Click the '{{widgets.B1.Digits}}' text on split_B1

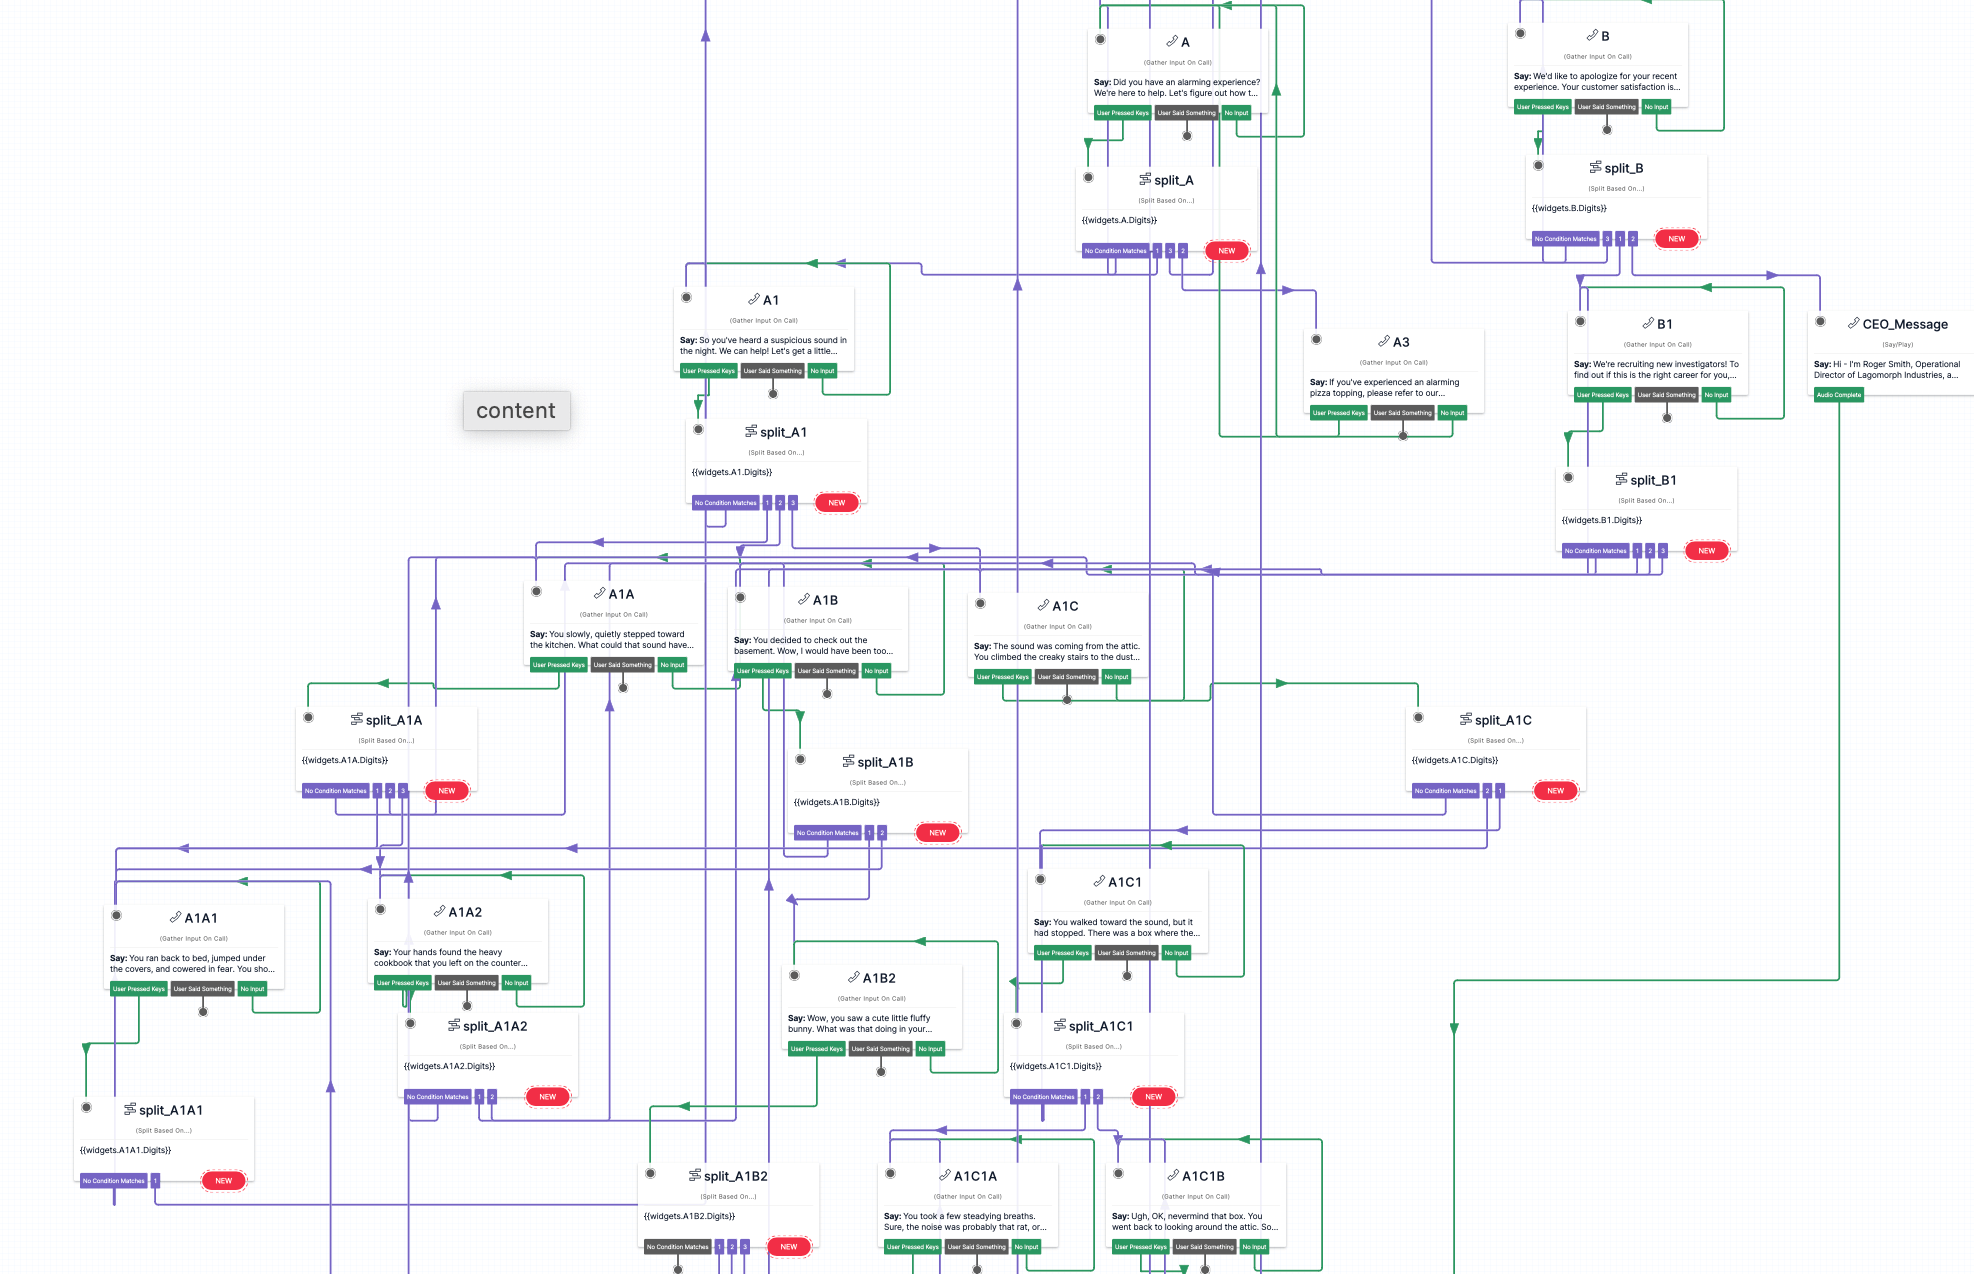[x=1602, y=520]
